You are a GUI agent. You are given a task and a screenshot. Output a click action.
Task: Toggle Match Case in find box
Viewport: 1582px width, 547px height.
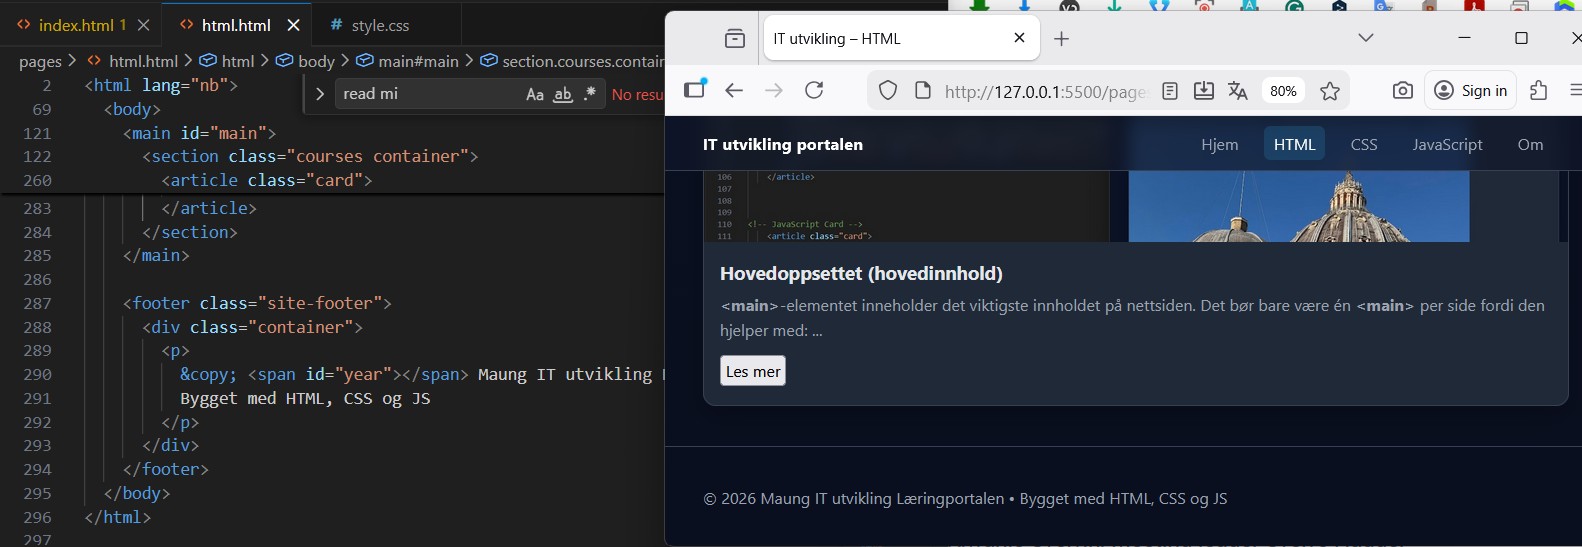pyautogui.click(x=535, y=94)
